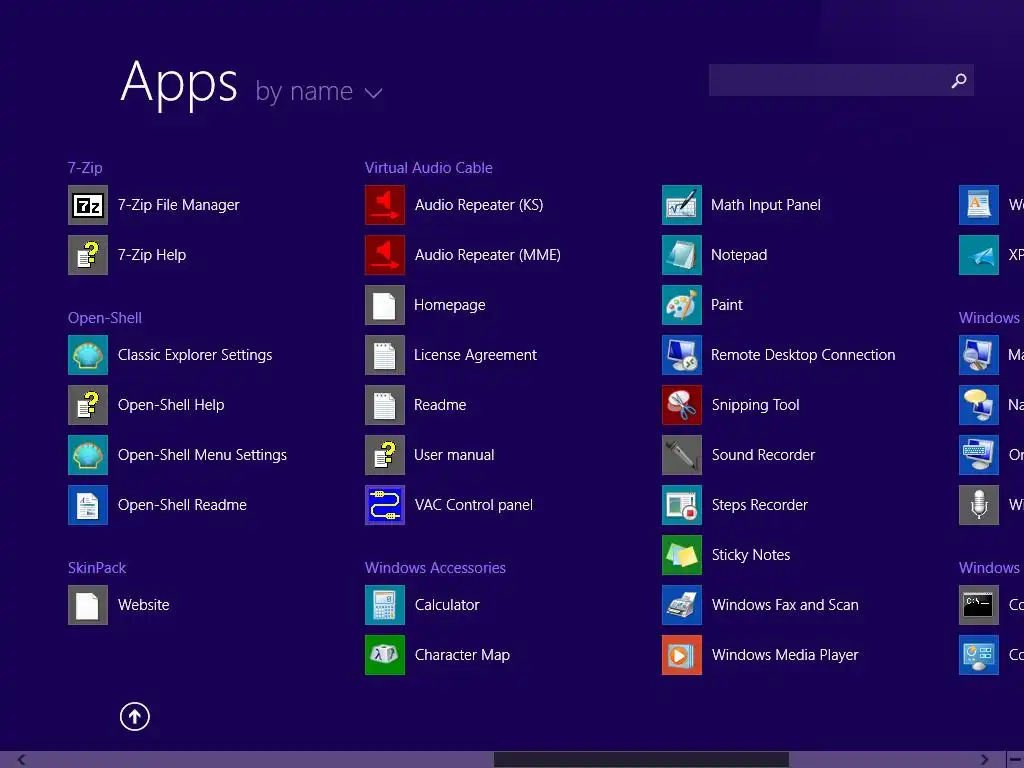Open the Sticky Notes icon
Viewport: 1024px width, 768px height.
pyautogui.click(x=682, y=555)
